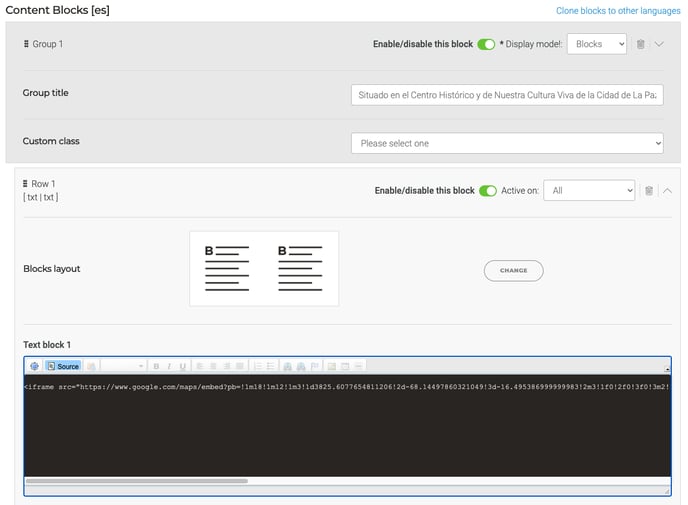This screenshot has width=688, height=505.
Task: Collapse Row 1 with chevron arrow
Action: click(667, 191)
